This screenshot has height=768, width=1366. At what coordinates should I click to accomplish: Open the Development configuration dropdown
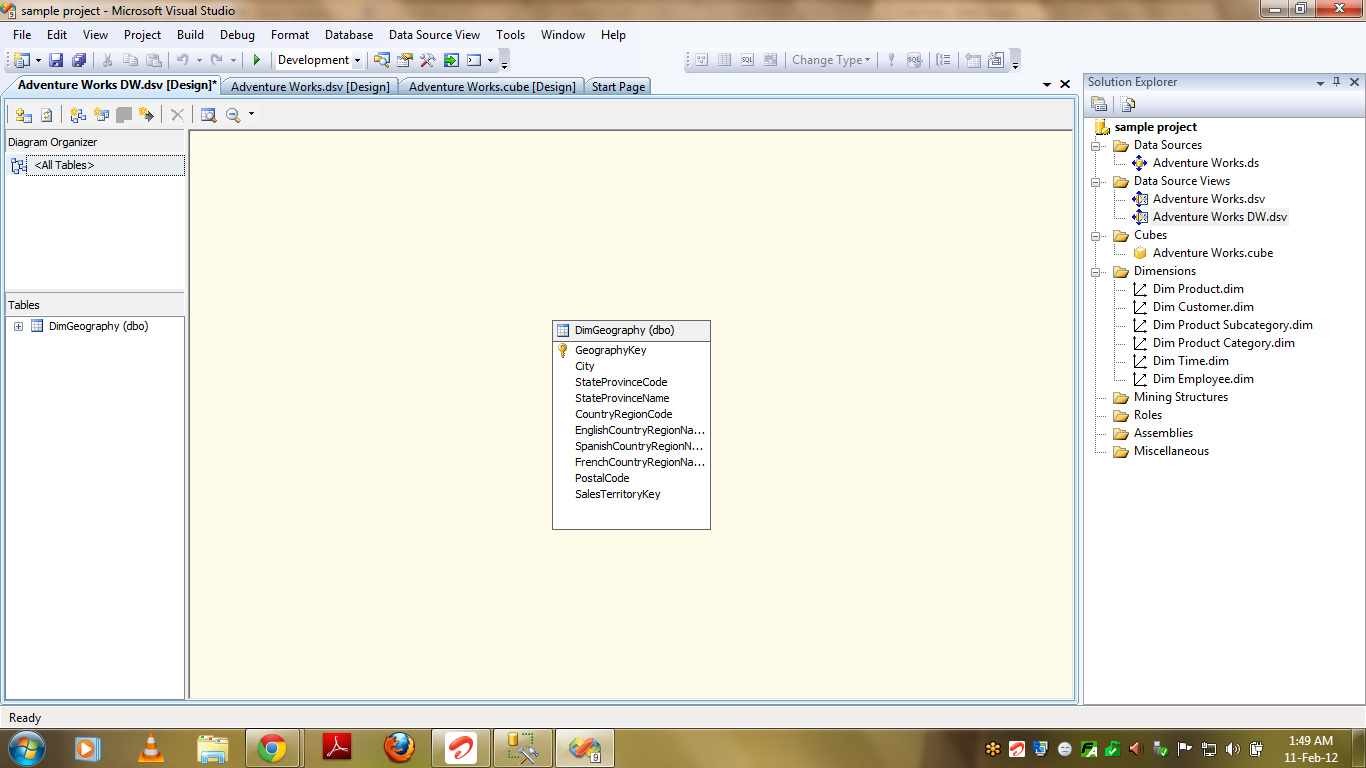click(357, 61)
